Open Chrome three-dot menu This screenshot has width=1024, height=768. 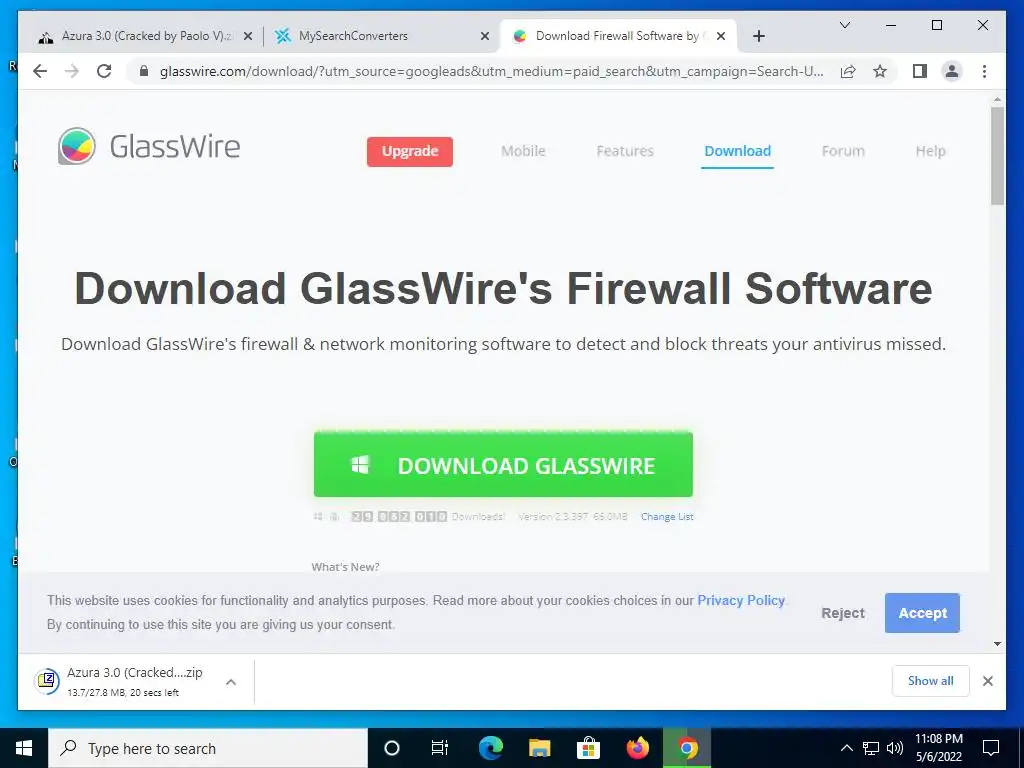coord(984,71)
